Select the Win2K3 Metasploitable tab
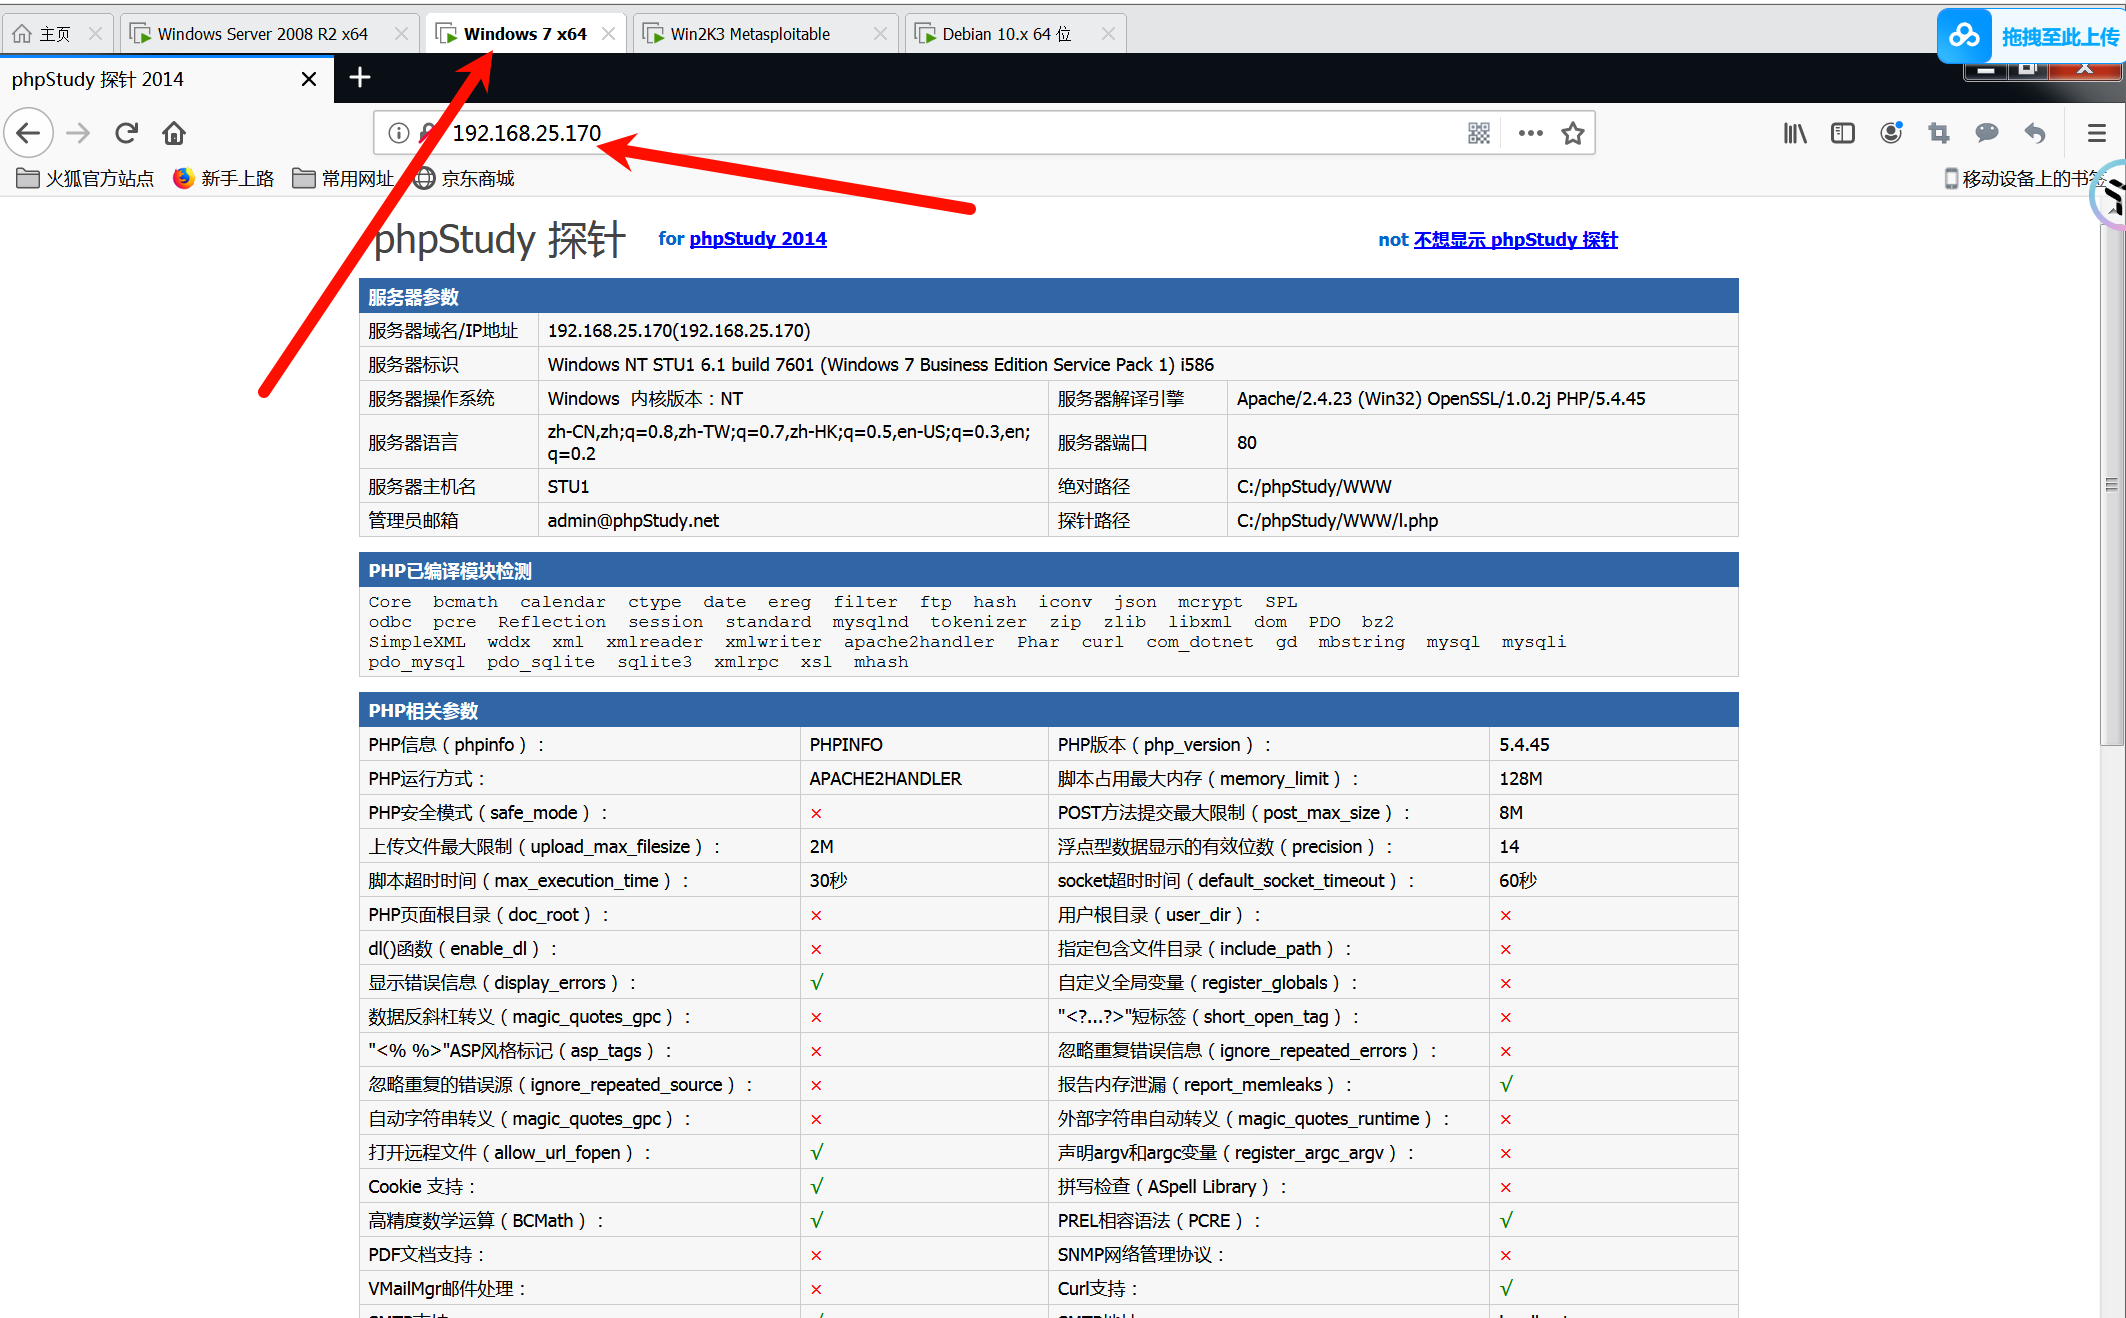This screenshot has height=1318, width=2126. click(750, 34)
